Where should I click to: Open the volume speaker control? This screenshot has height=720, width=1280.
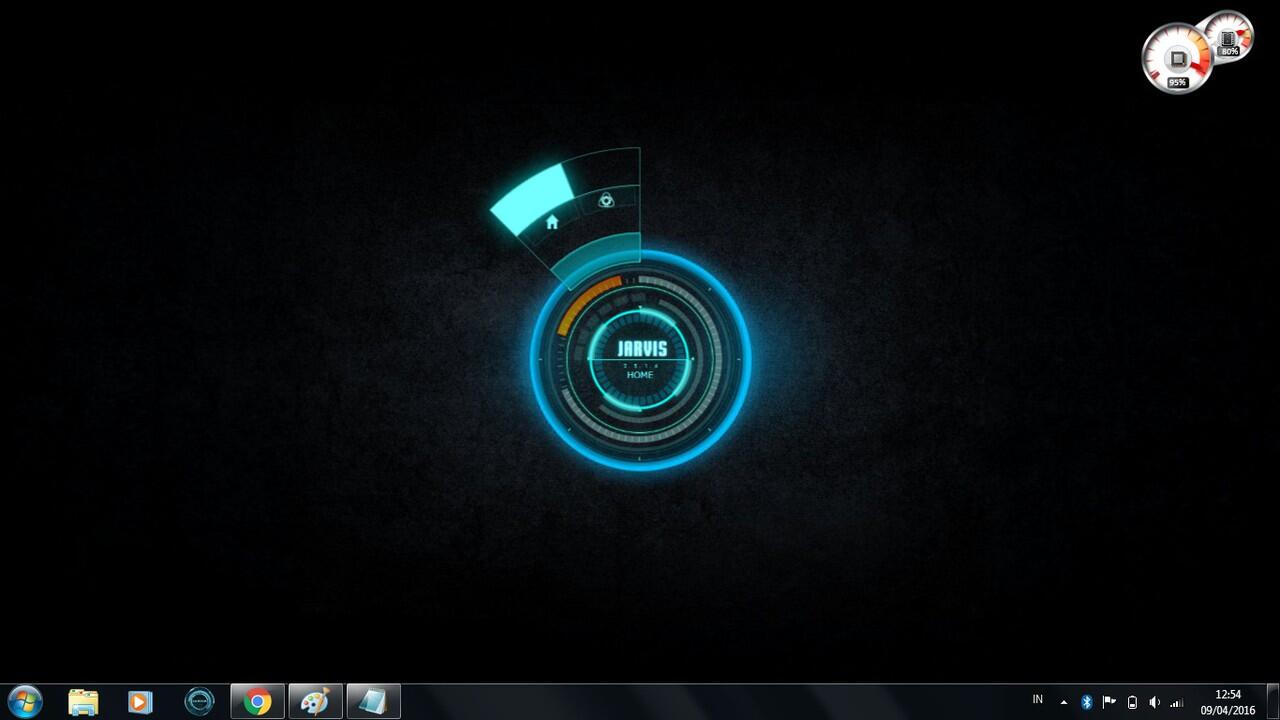point(1154,702)
